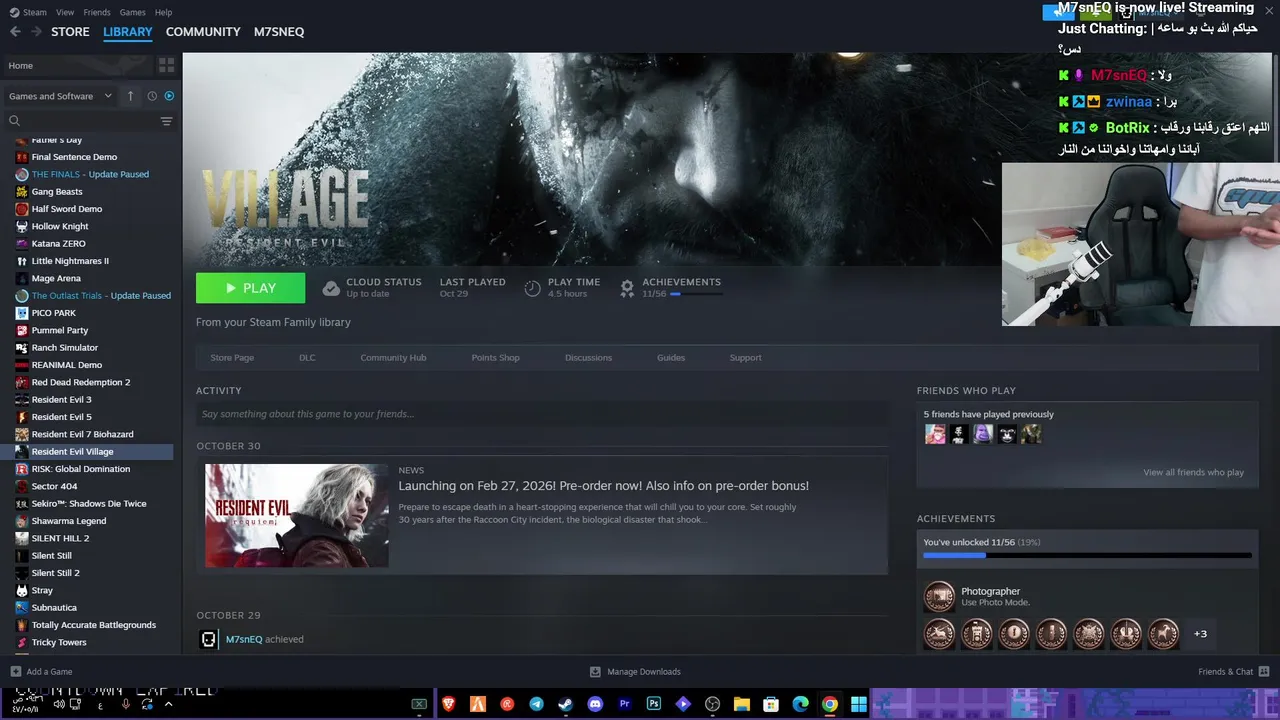1280x720 pixels.
Task: Open advanced filter options in library search
Action: click(166, 121)
